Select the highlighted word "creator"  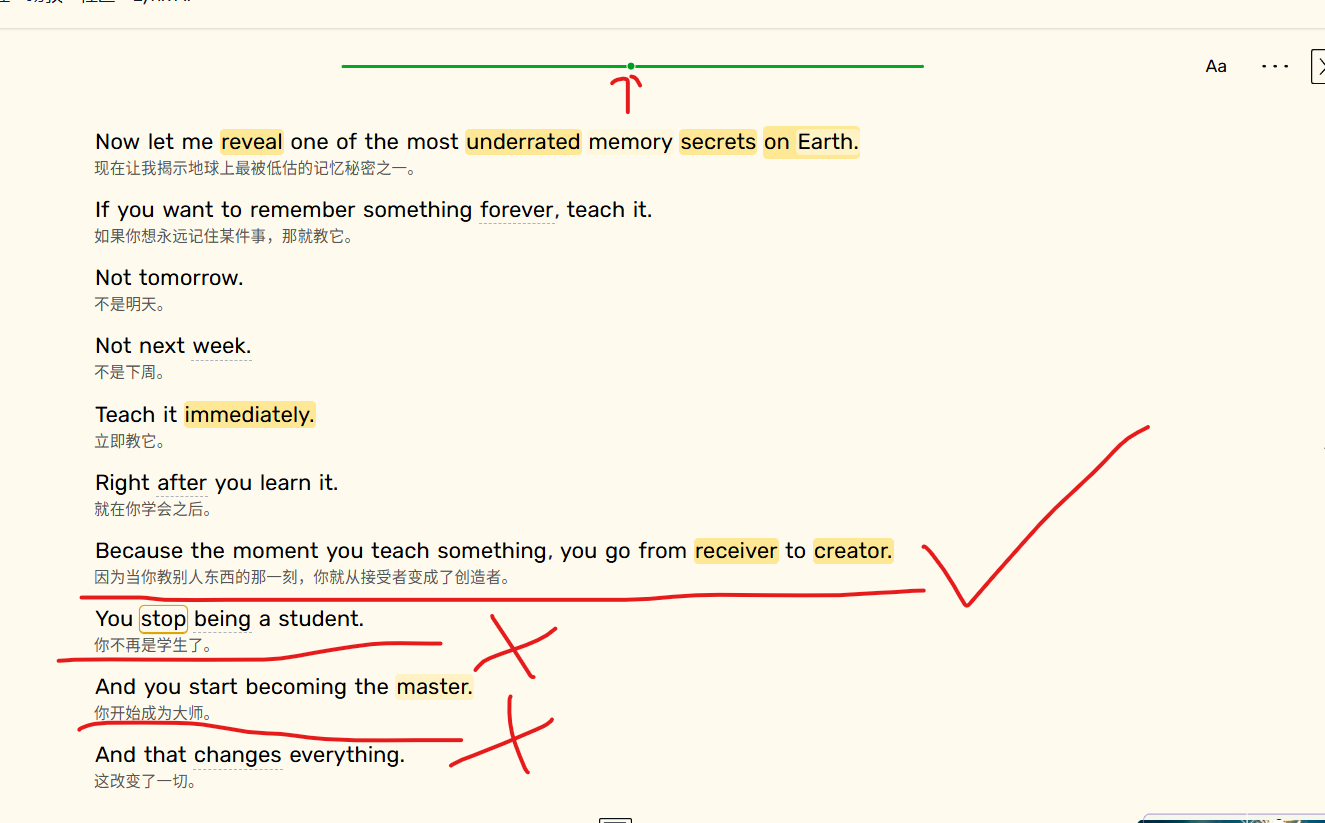853,551
